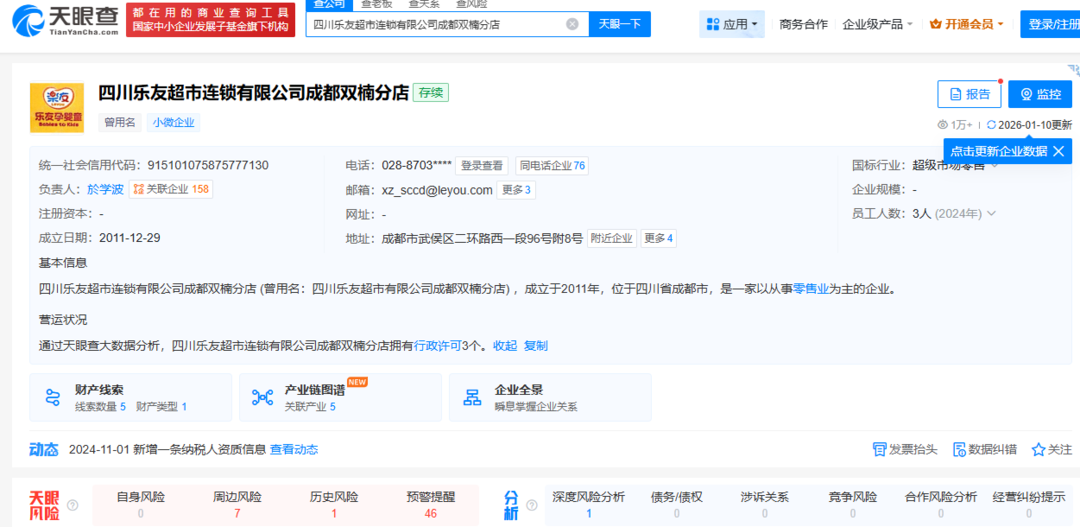The height and width of the screenshot is (527, 1080).
Task: Switch to the 查公司 tab
Action: (329, 4)
